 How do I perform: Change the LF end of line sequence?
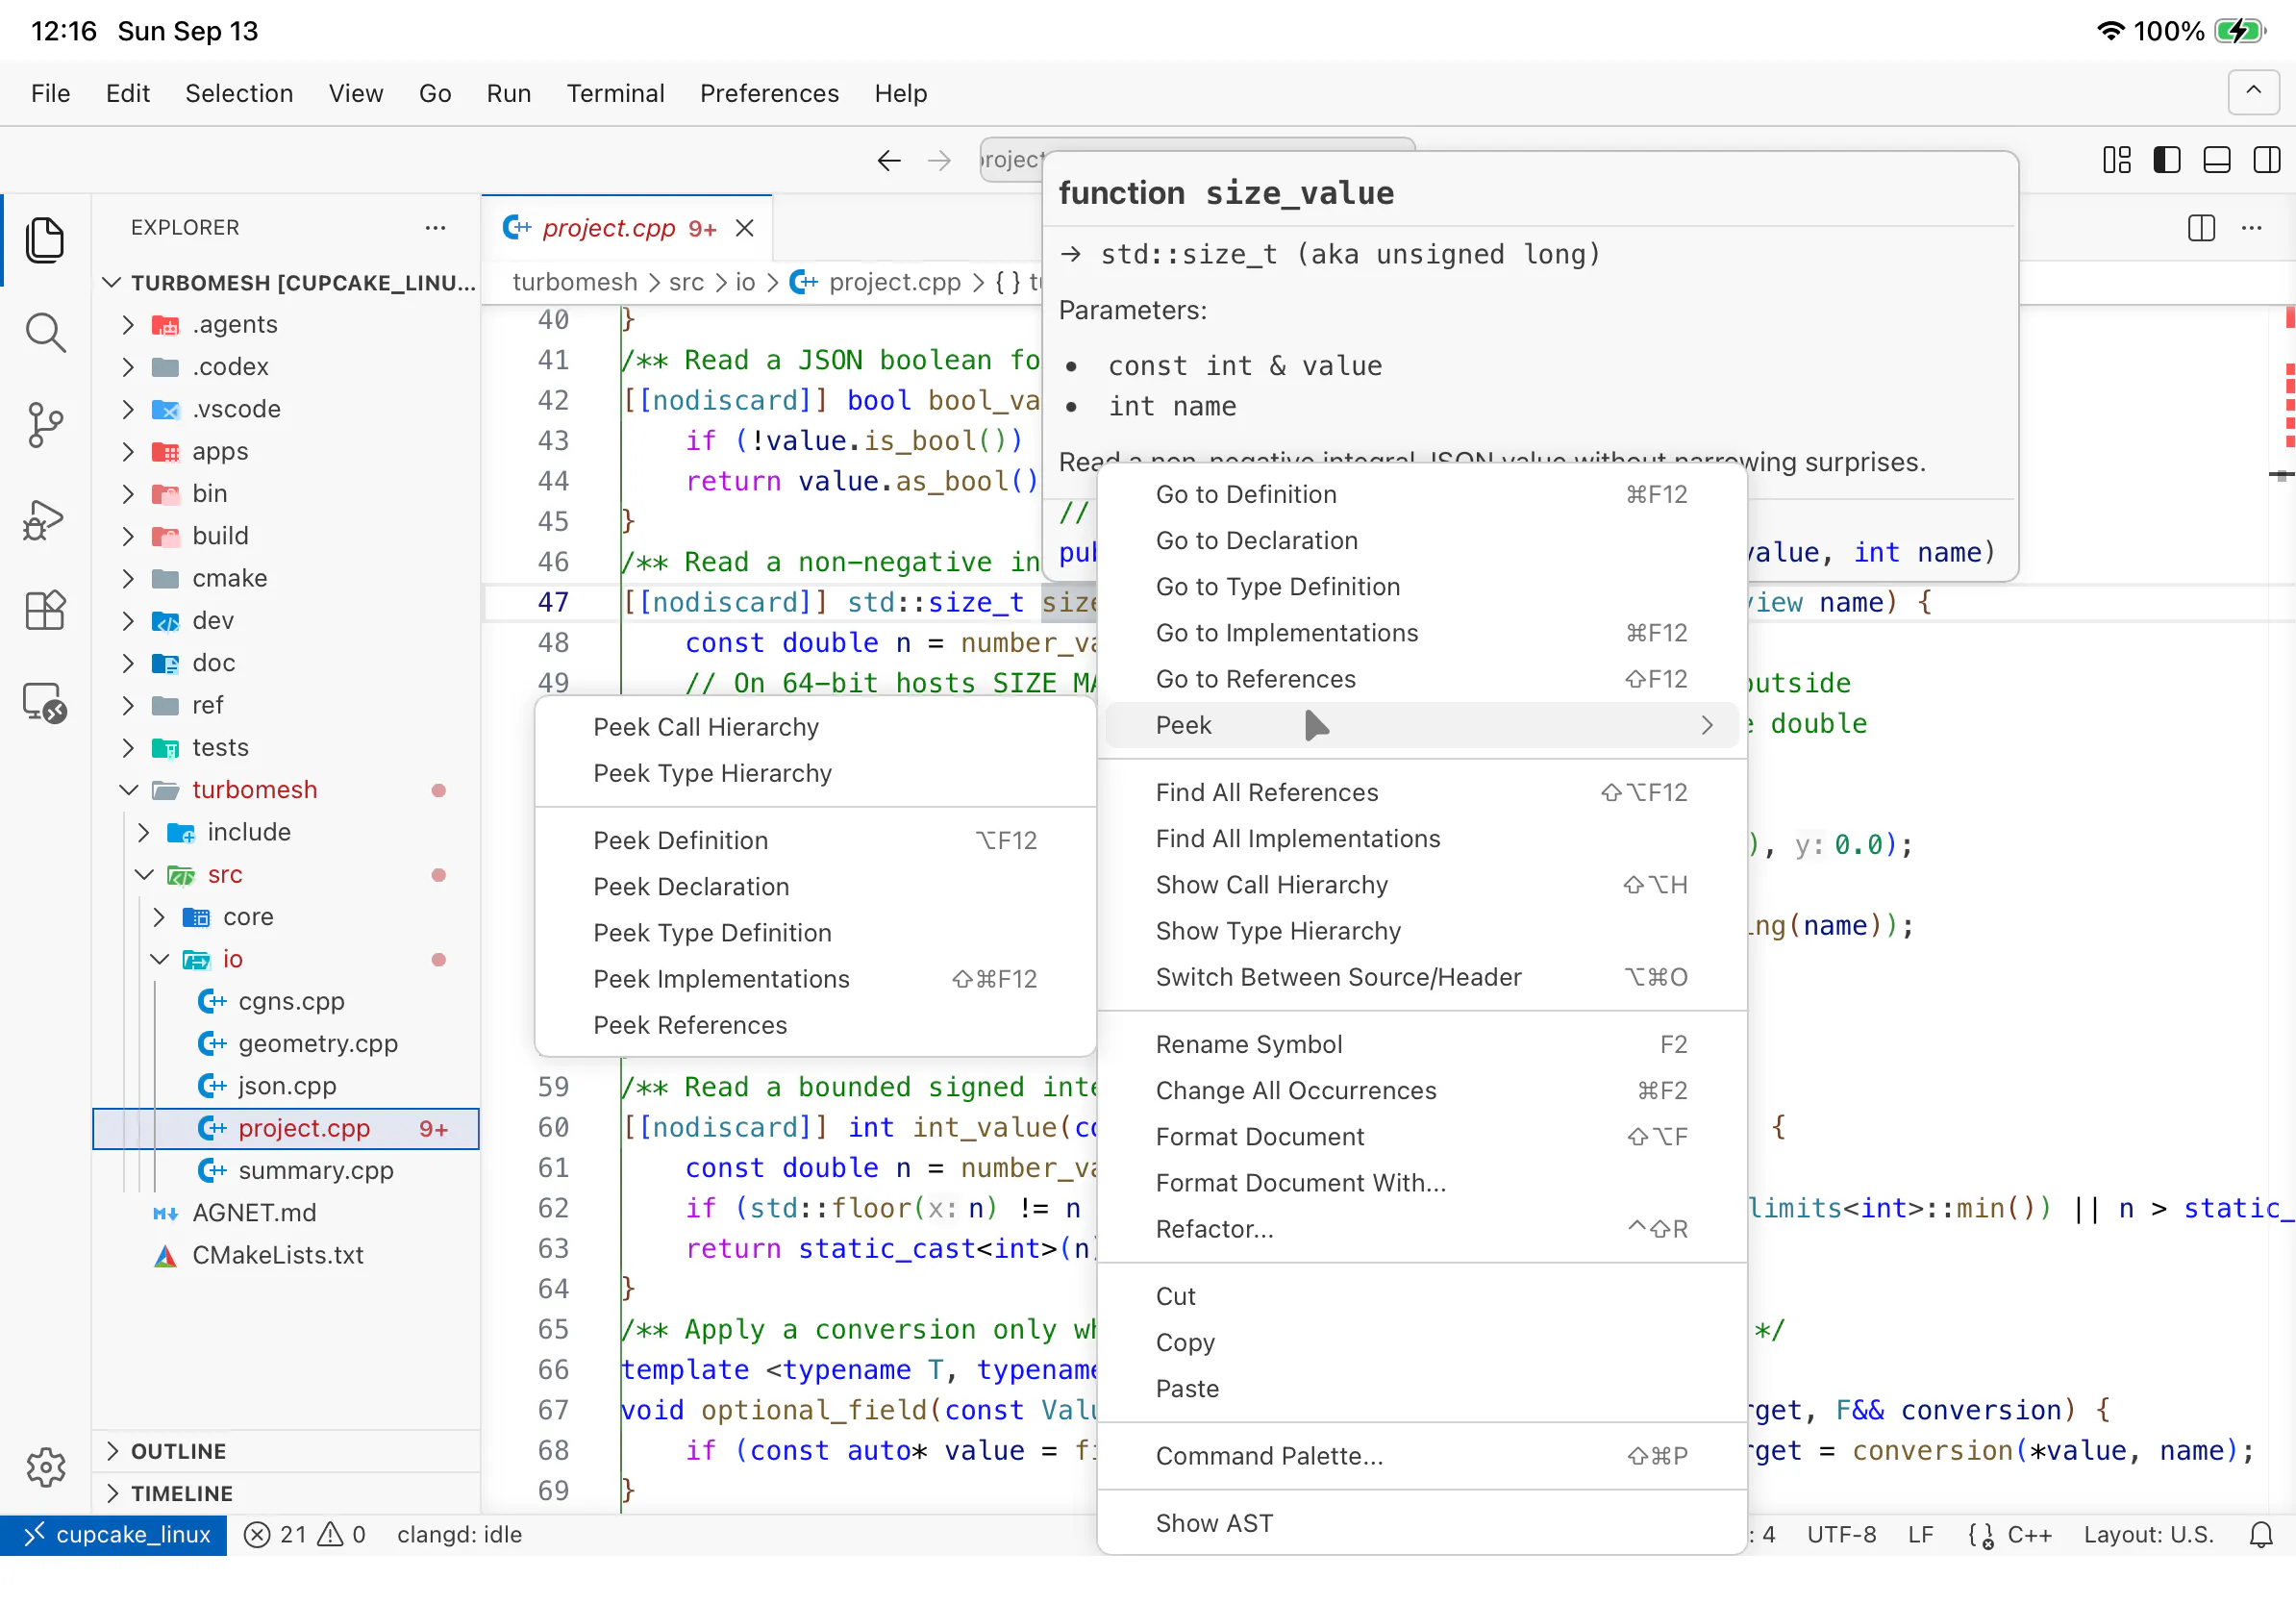tap(1920, 1535)
